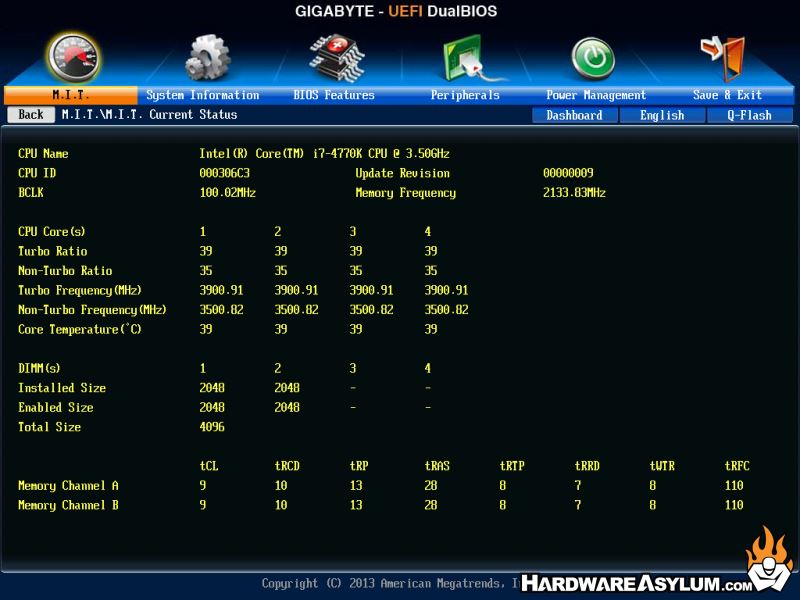Click the CPU ID value 000306C3
The image size is (800, 600).
[224, 173]
